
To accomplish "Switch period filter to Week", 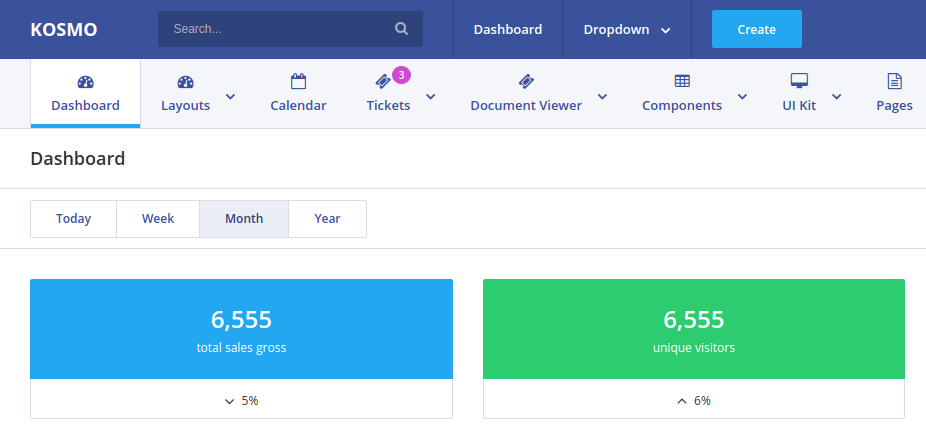I will [158, 219].
